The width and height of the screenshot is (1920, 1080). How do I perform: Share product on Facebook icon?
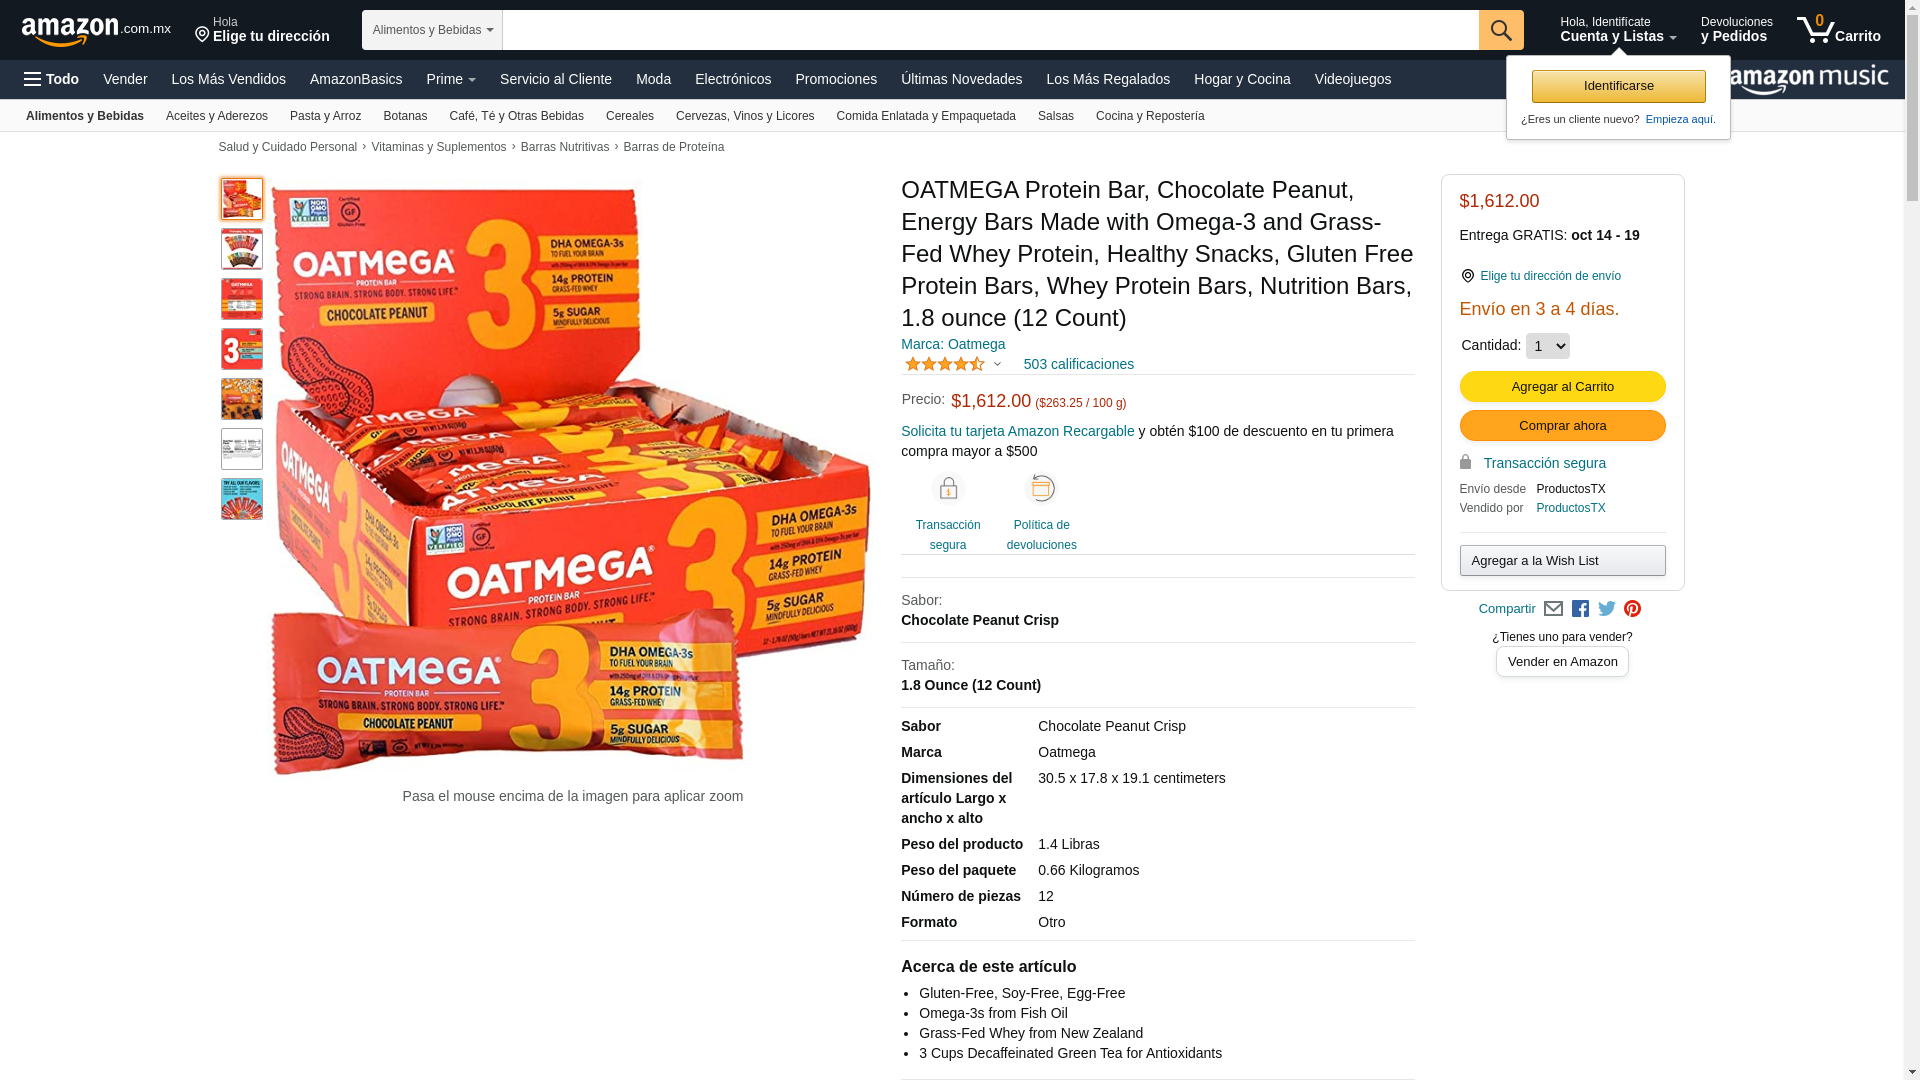coord(1580,609)
